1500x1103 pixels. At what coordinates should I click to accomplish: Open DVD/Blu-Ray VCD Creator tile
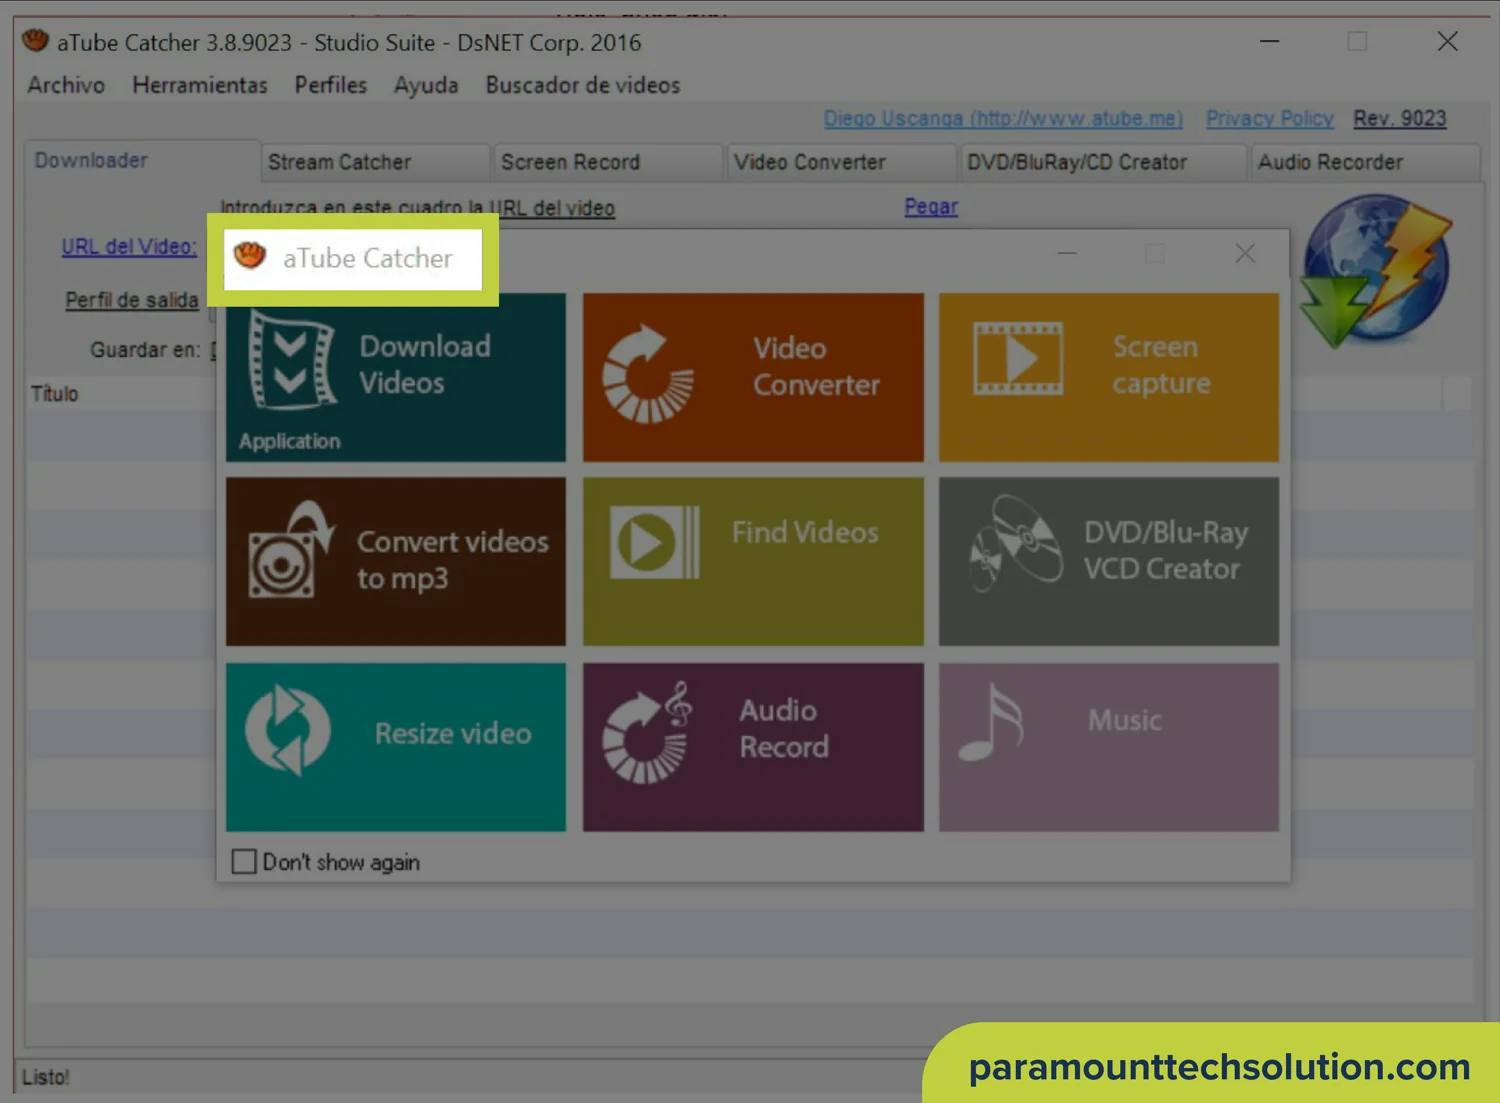pyautogui.click(x=1109, y=561)
